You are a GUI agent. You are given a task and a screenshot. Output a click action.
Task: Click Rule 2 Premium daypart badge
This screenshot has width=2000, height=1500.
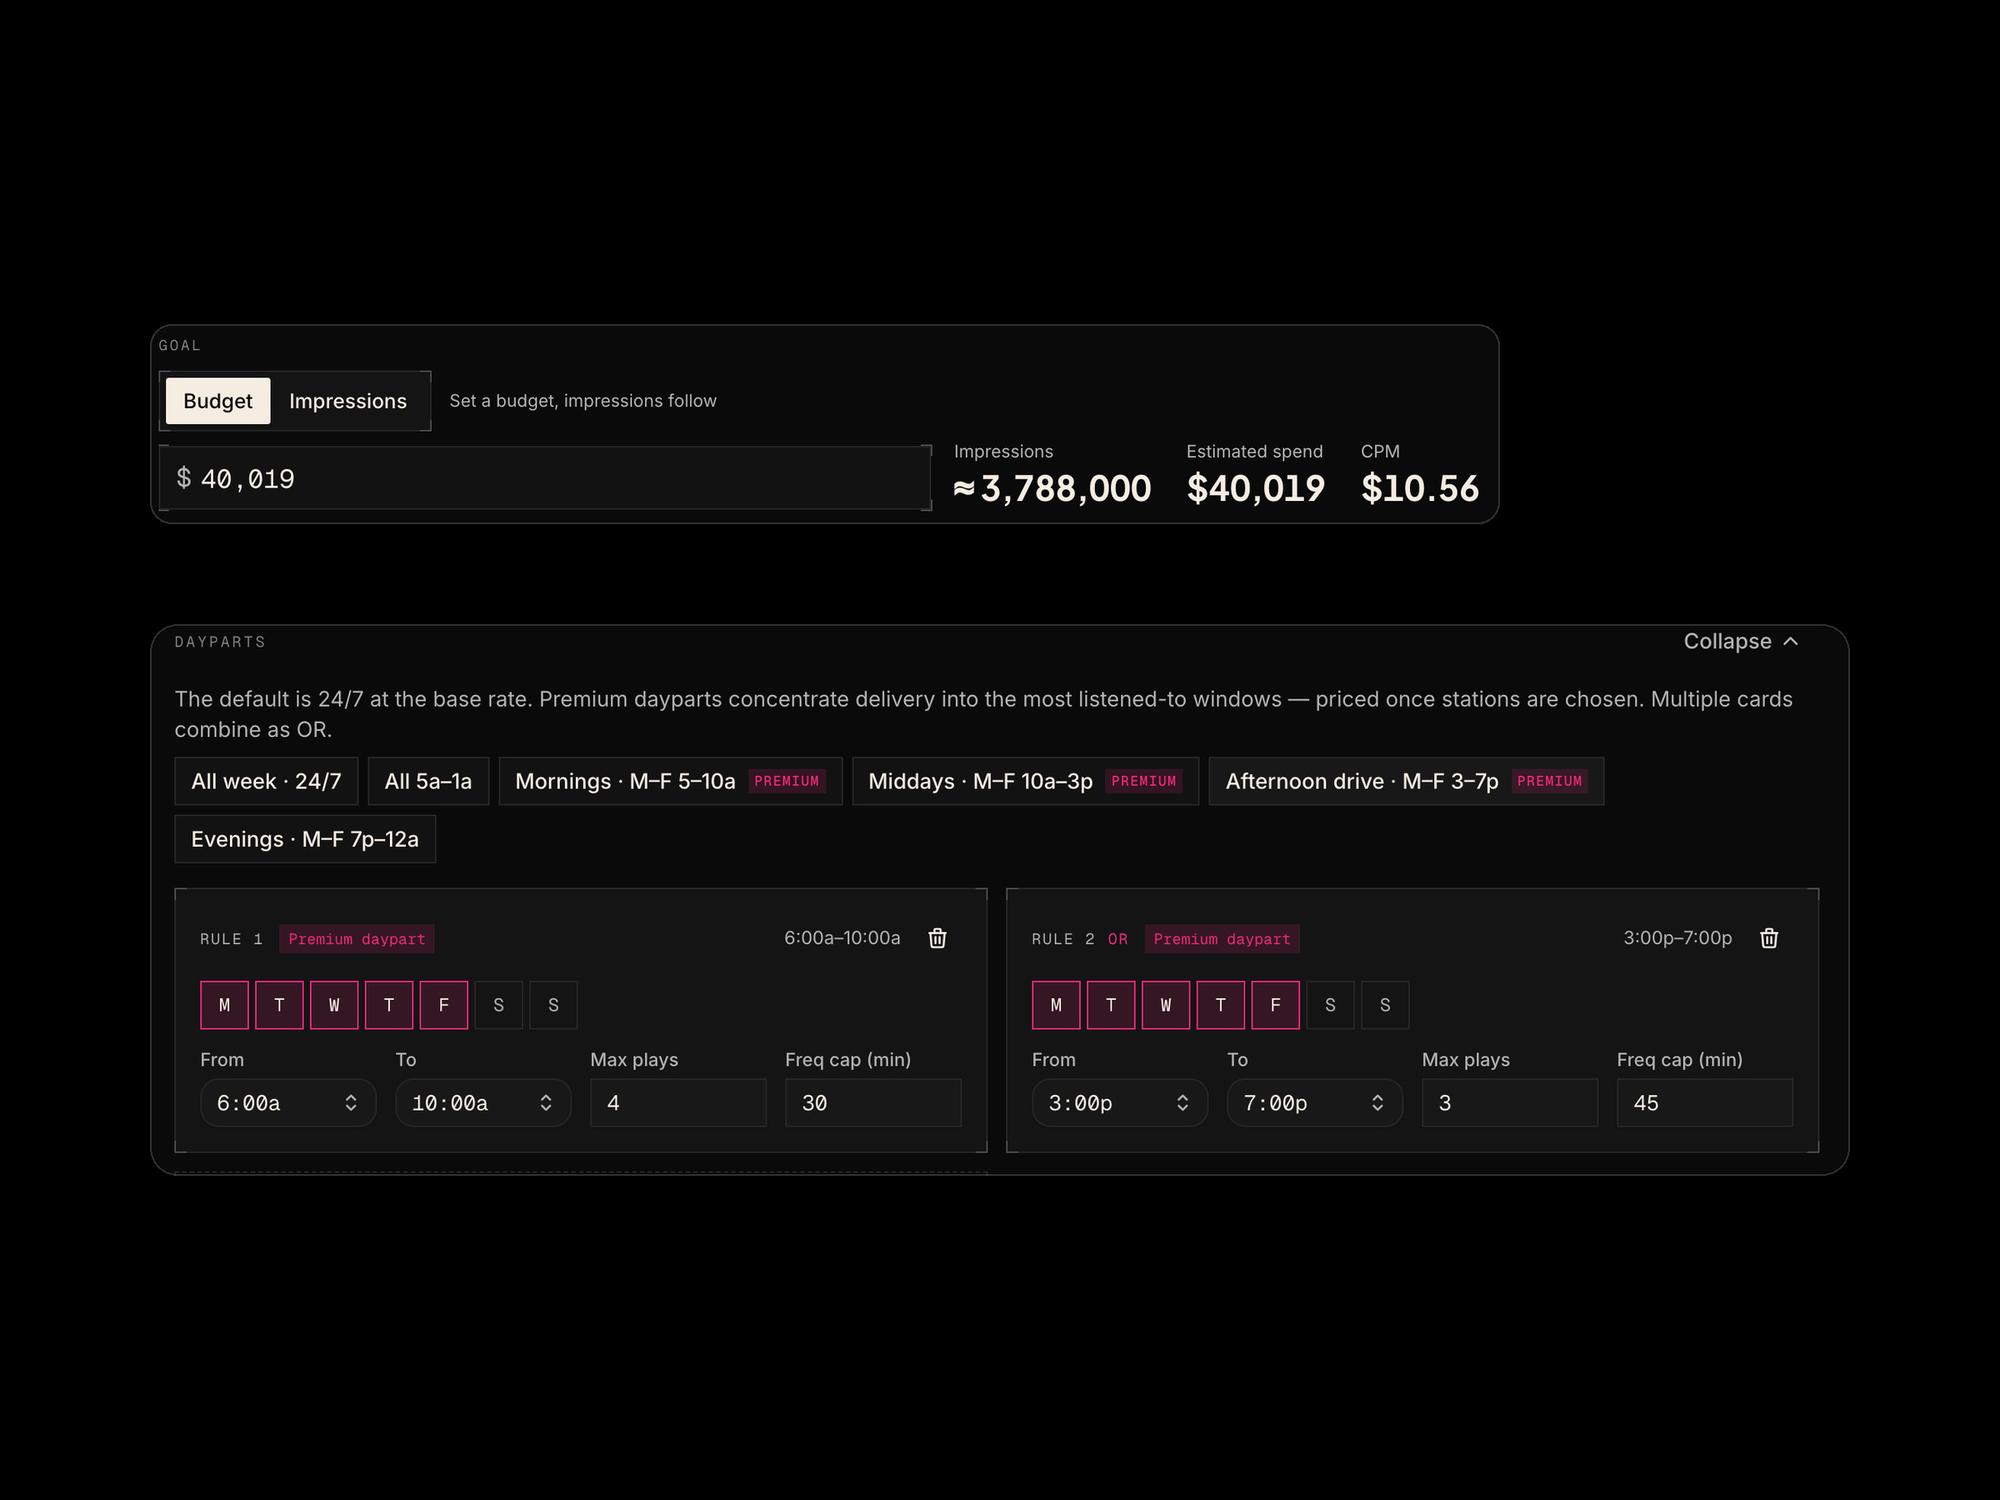[x=1222, y=939]
